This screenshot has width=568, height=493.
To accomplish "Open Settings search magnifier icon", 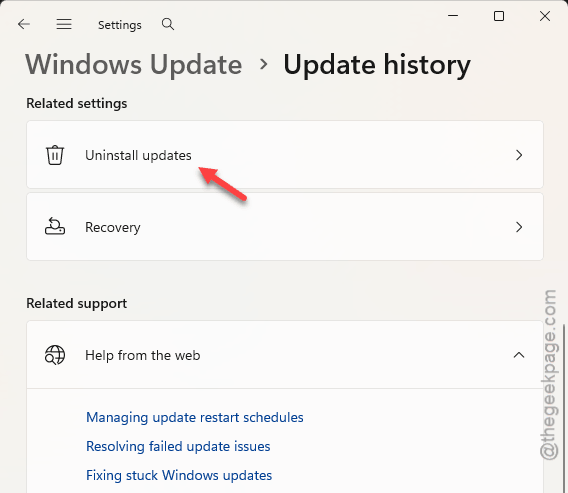I will point(168,24).
